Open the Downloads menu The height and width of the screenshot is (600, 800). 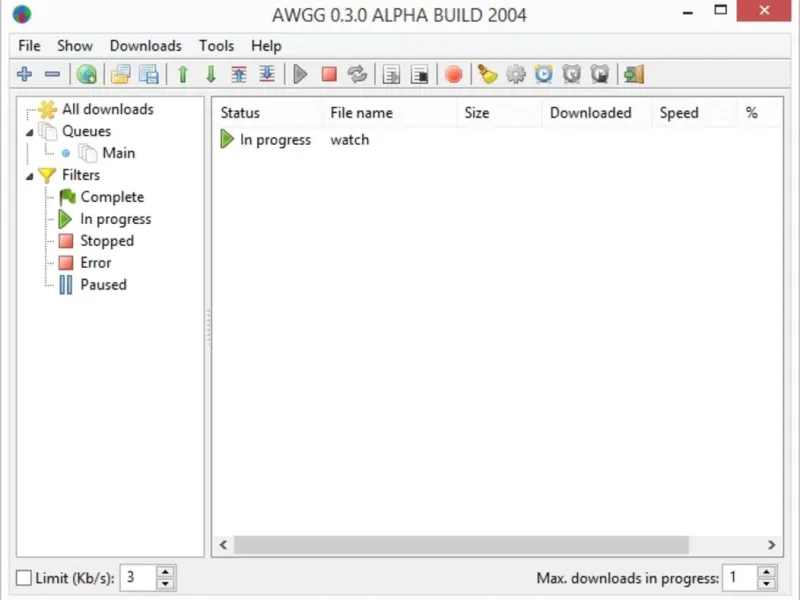145,46
